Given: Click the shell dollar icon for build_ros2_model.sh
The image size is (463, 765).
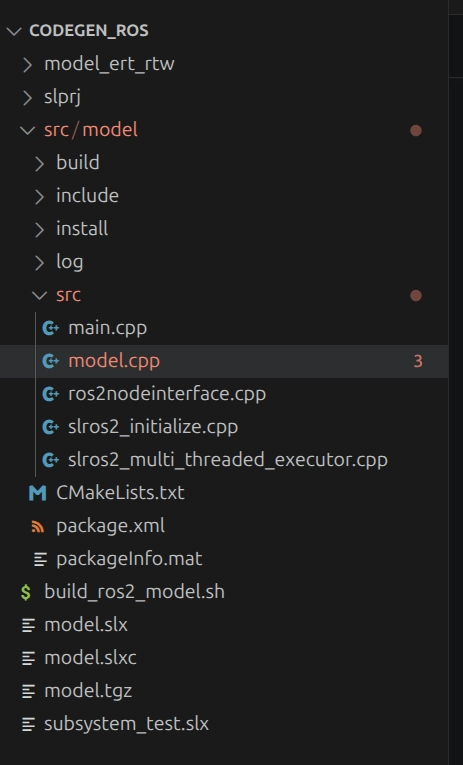Looking at the screenshot, I should coord(26,592).
